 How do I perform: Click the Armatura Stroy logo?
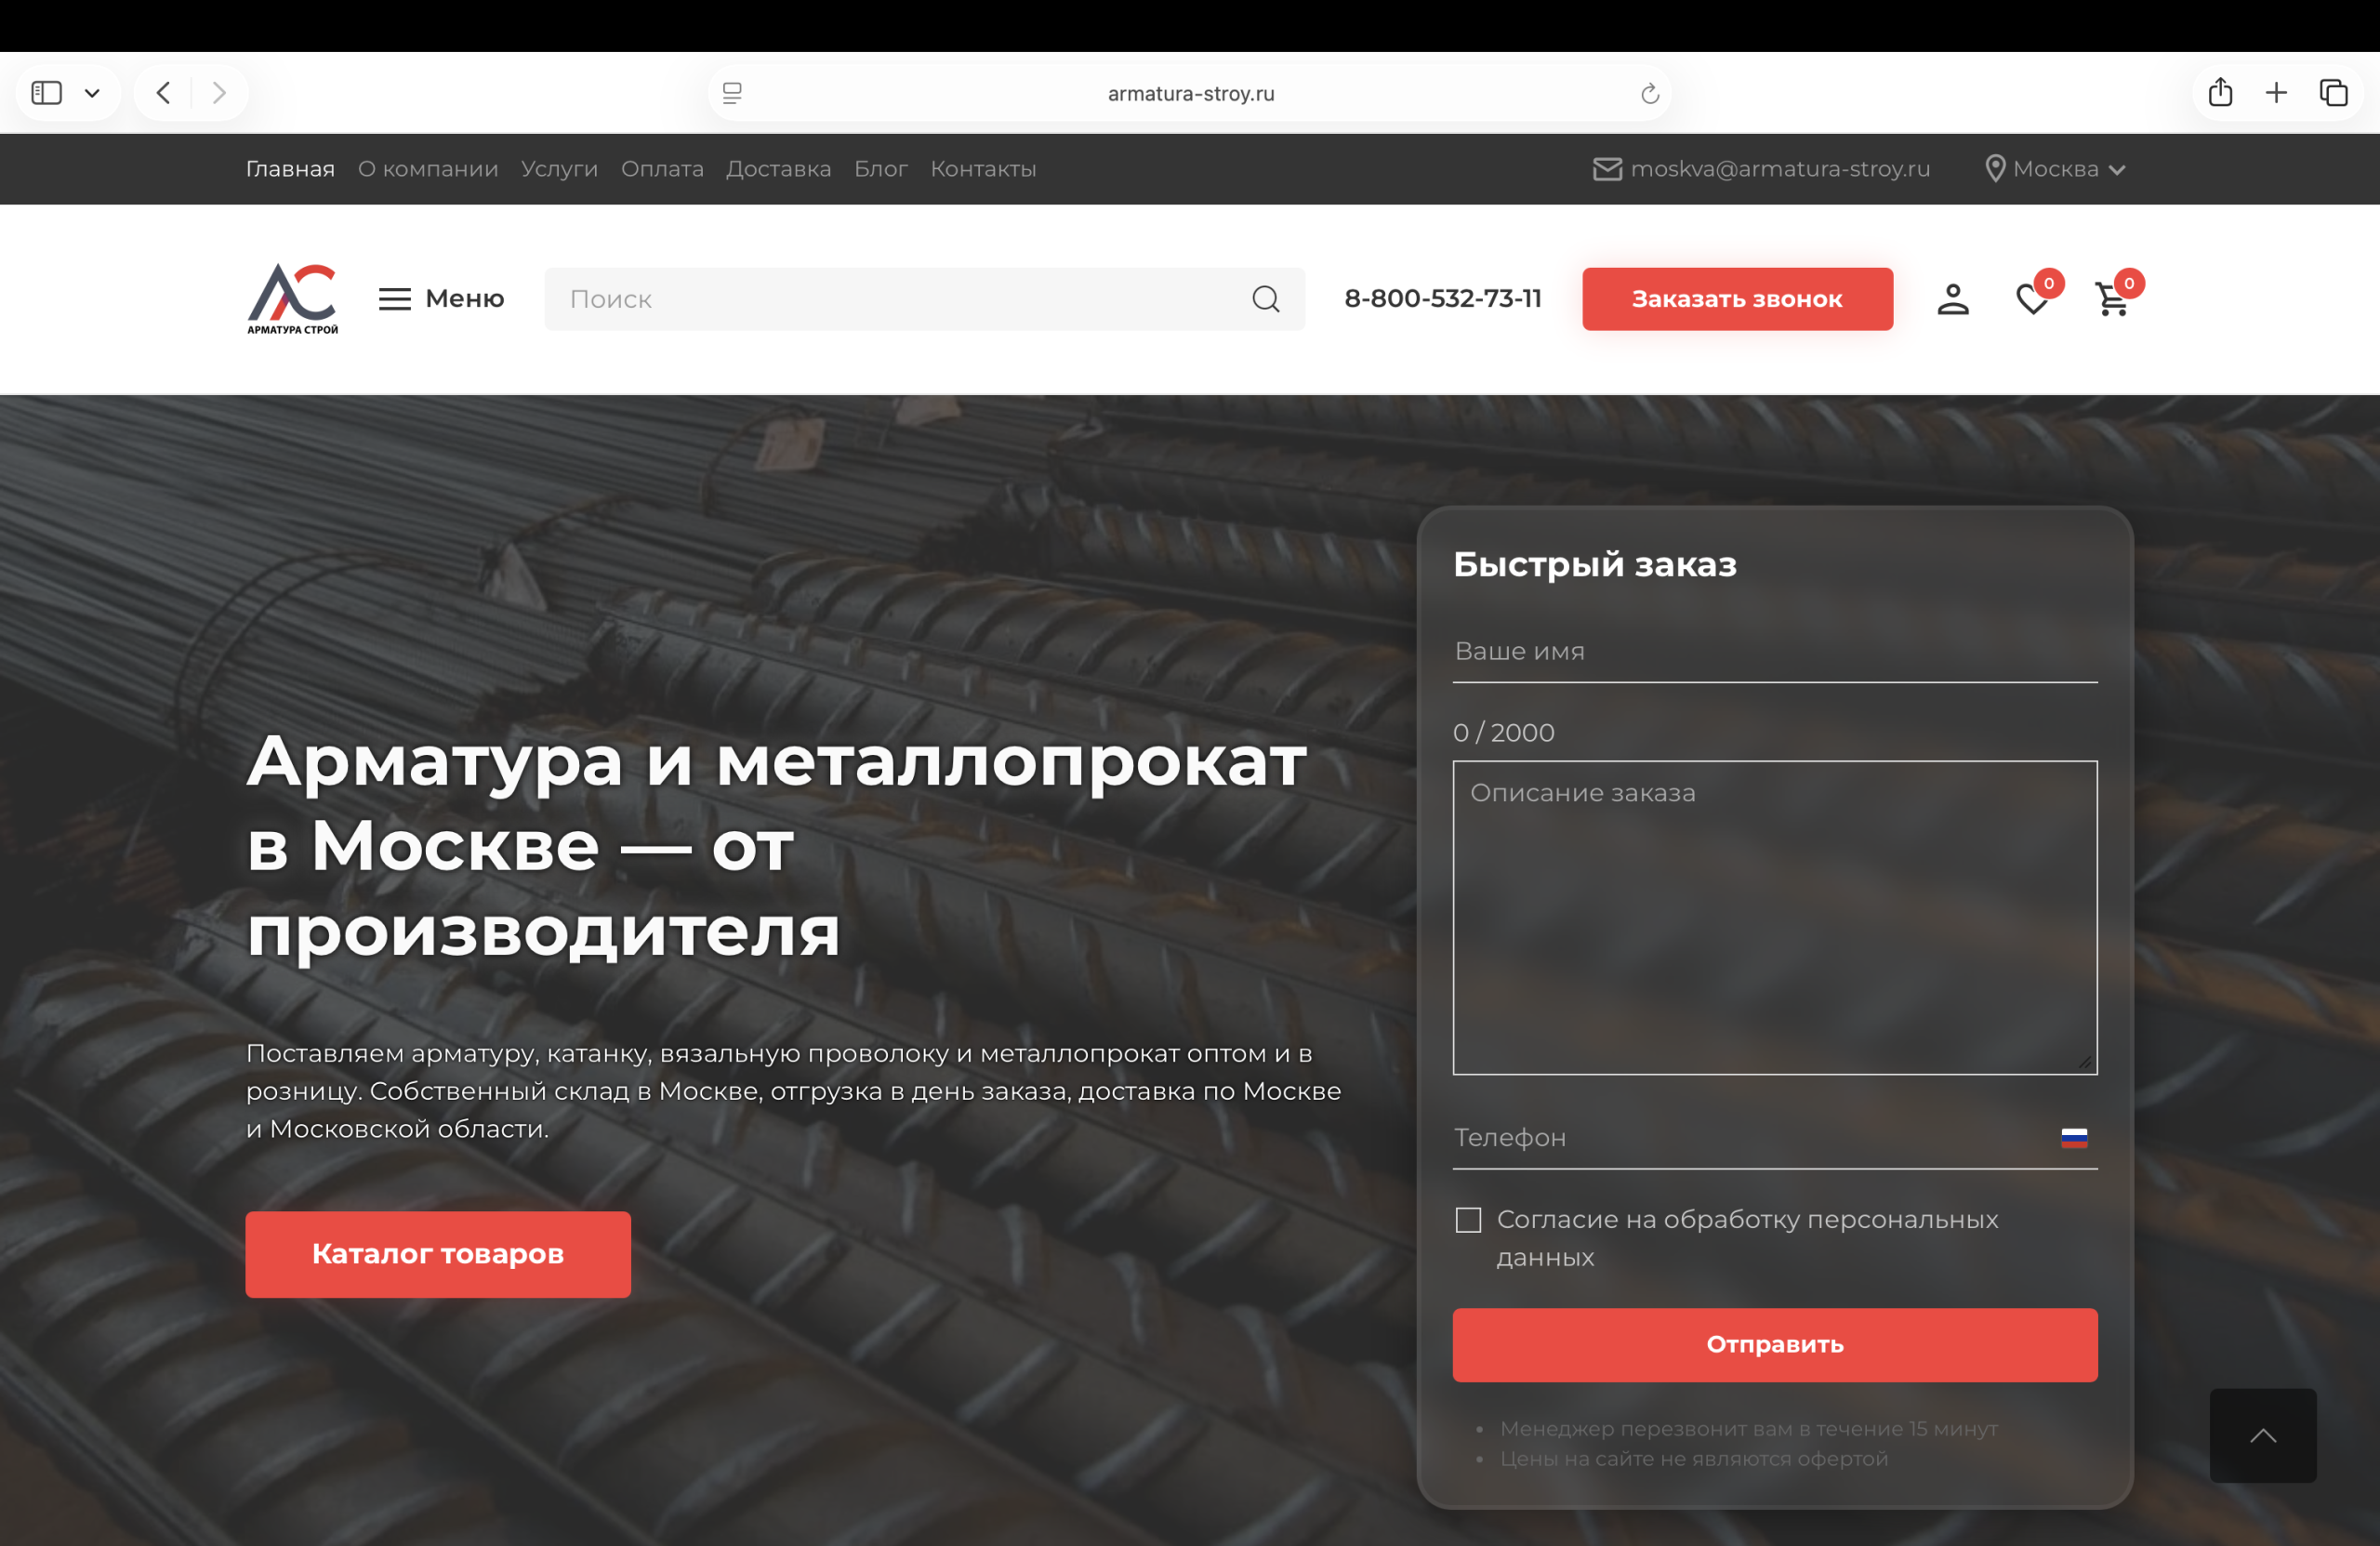point(292,298)
